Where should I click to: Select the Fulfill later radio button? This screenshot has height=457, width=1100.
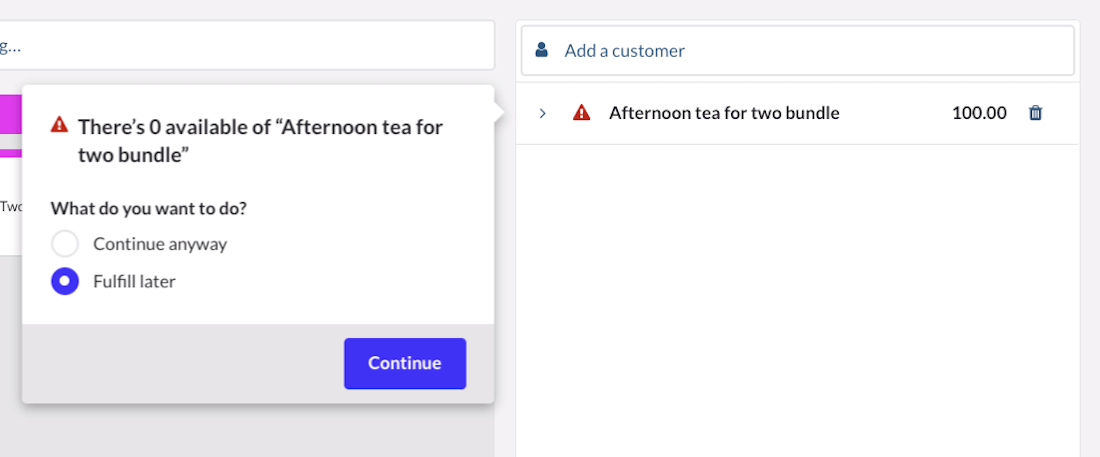(x=65, y=282)
